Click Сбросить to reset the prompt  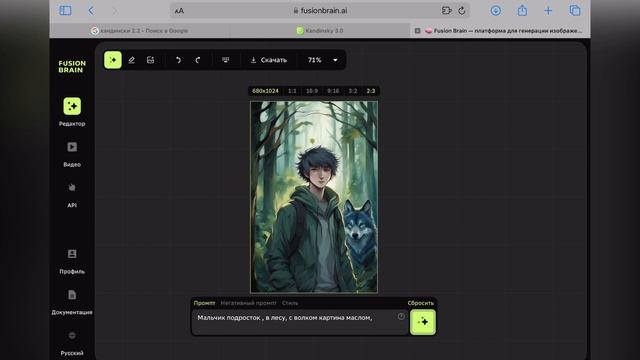click(x=420, y=303)
